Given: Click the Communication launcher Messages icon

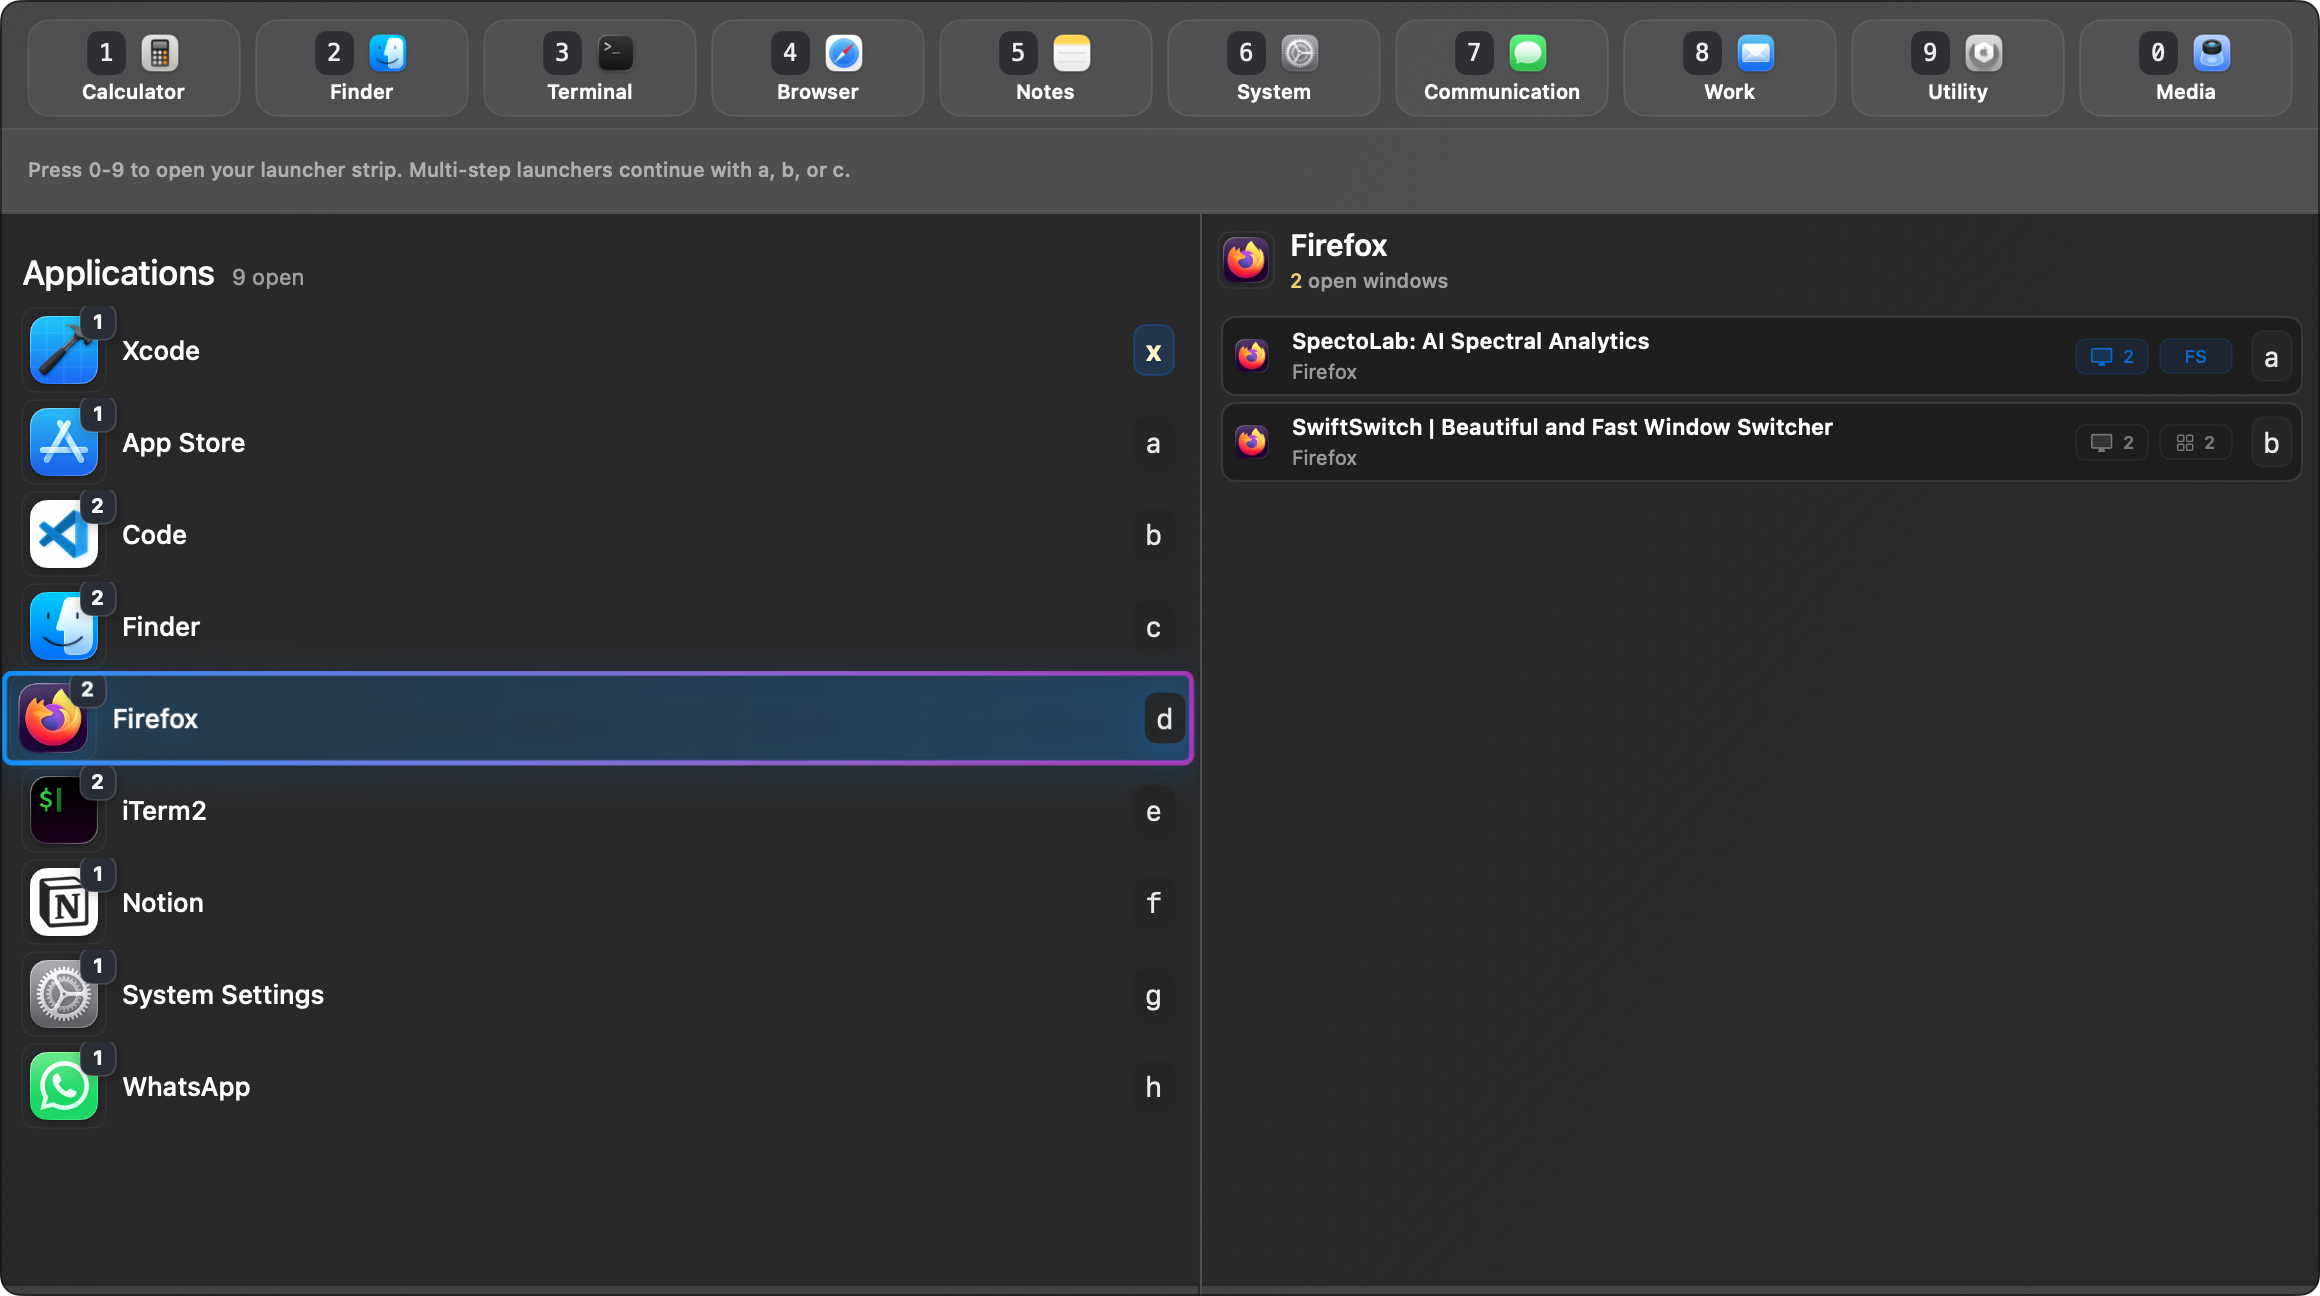Looking at the screenshot, I should coord(1528,53).
